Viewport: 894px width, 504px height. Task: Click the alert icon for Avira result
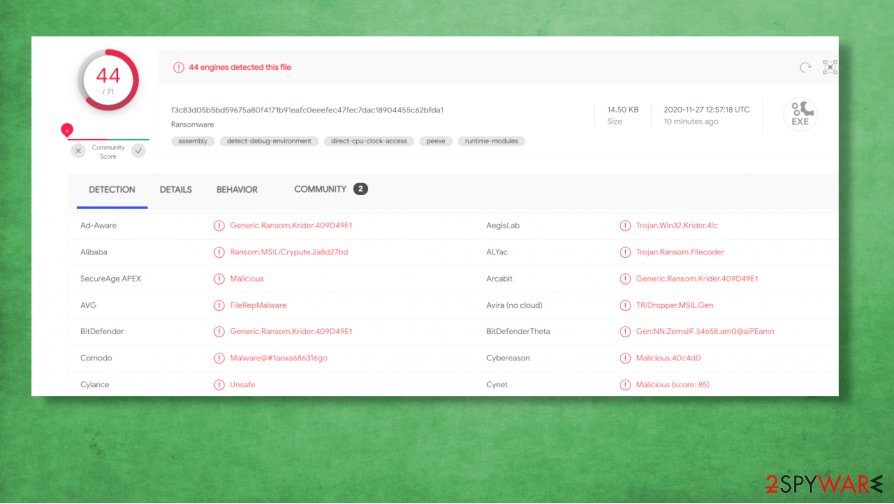point(625,306)
